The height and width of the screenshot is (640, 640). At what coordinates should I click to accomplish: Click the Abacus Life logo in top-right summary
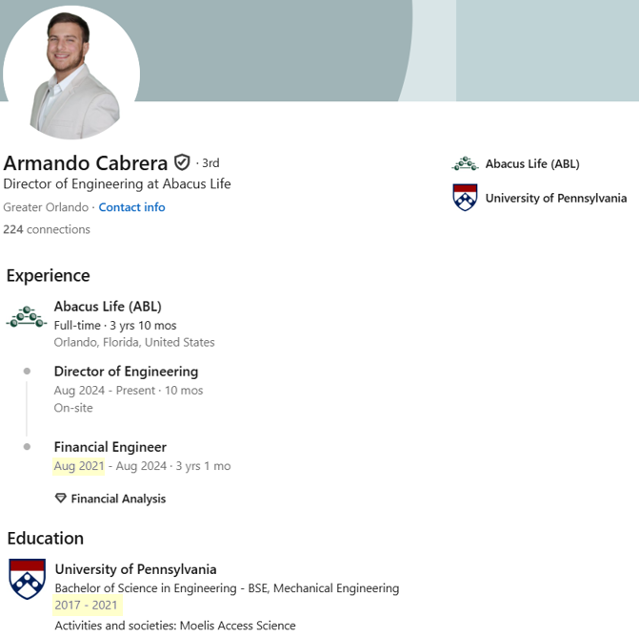[465, 164]
